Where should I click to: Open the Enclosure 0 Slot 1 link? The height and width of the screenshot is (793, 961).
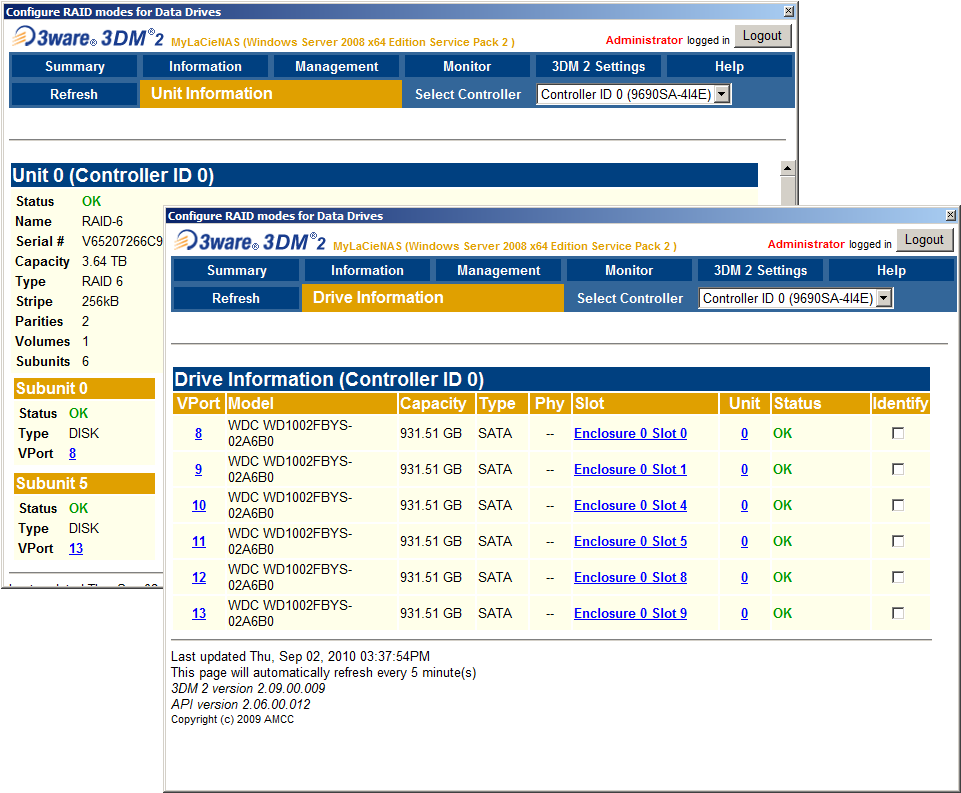(x=630, y=469)
